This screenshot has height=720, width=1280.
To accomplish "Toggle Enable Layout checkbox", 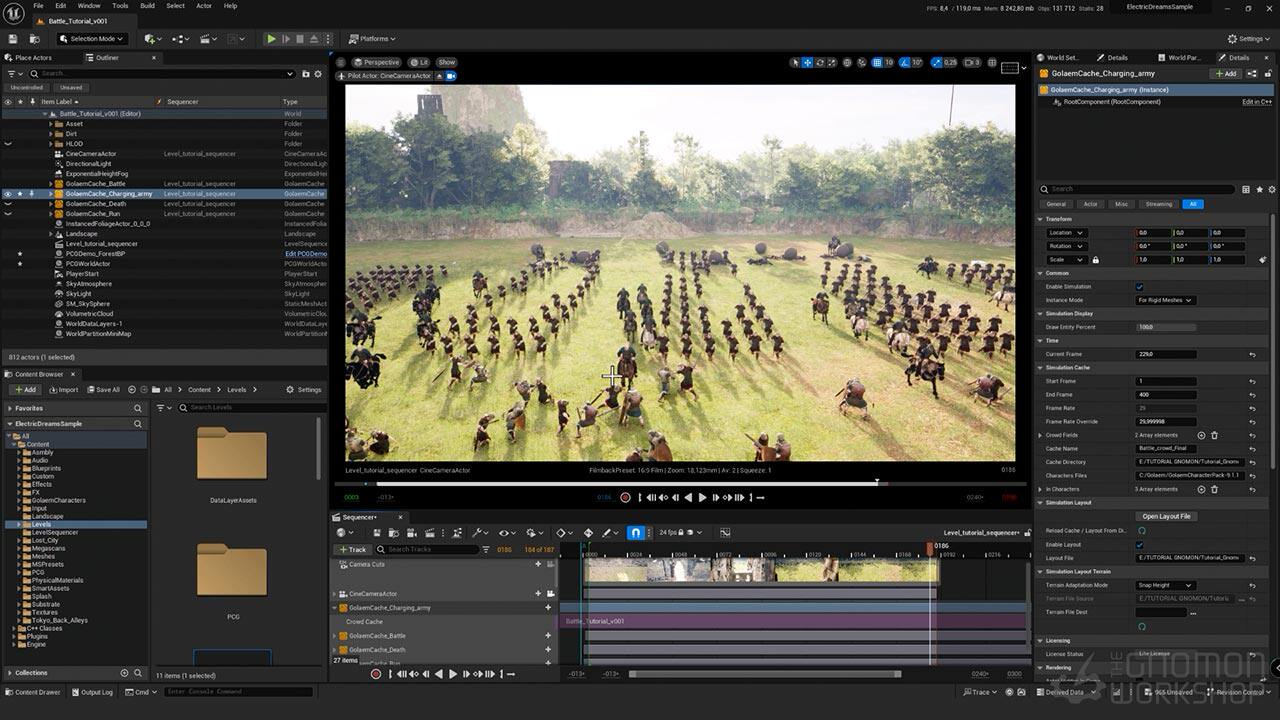I will [x=1139, y=545].
